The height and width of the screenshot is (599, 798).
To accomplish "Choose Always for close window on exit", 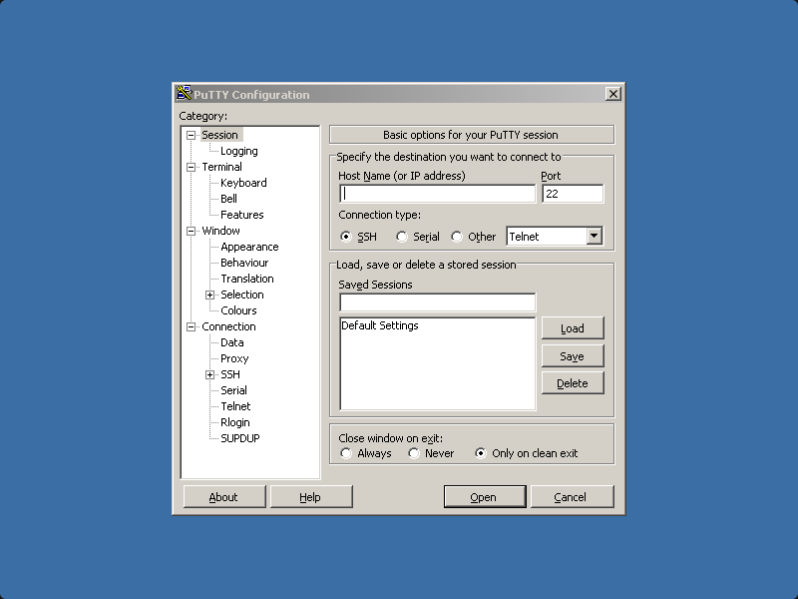I will (346, 453).
